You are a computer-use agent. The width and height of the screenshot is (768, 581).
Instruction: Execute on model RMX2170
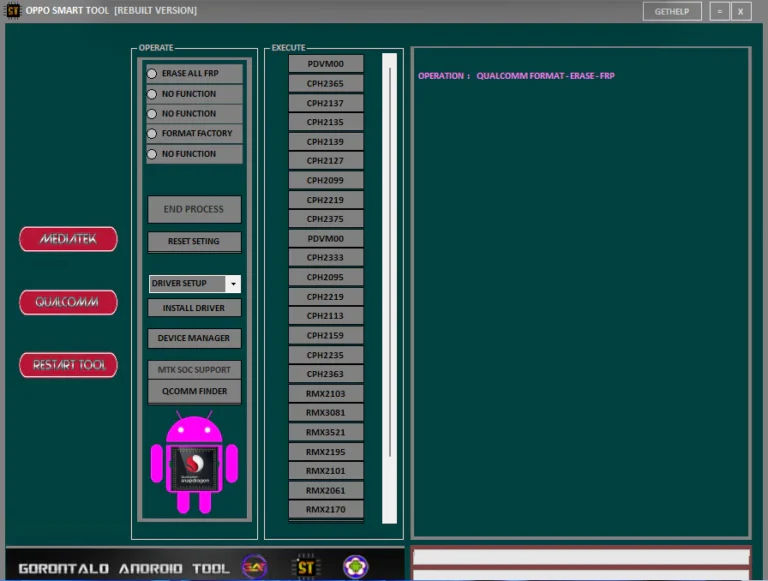click(326, 509)
